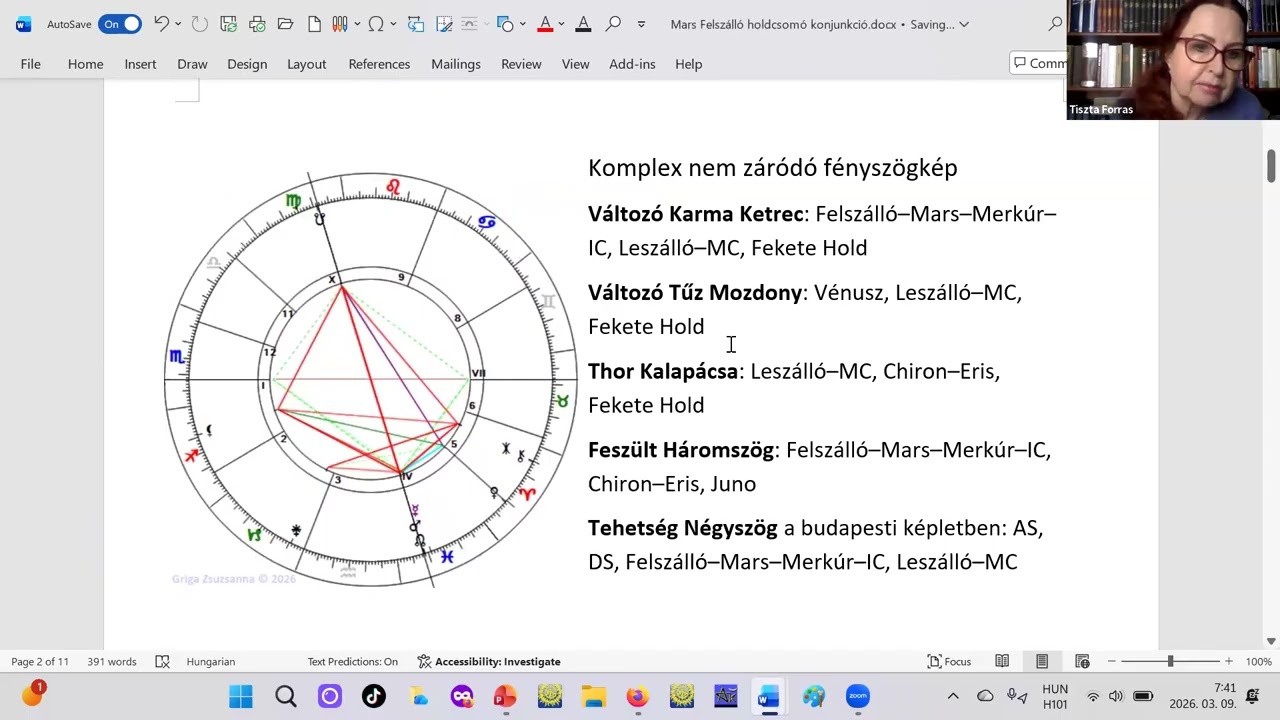Image resolution: width=1280 pixels, height=720 pixels.
Task: Open the Add-ins tab
Action: (x=632, y=64)
